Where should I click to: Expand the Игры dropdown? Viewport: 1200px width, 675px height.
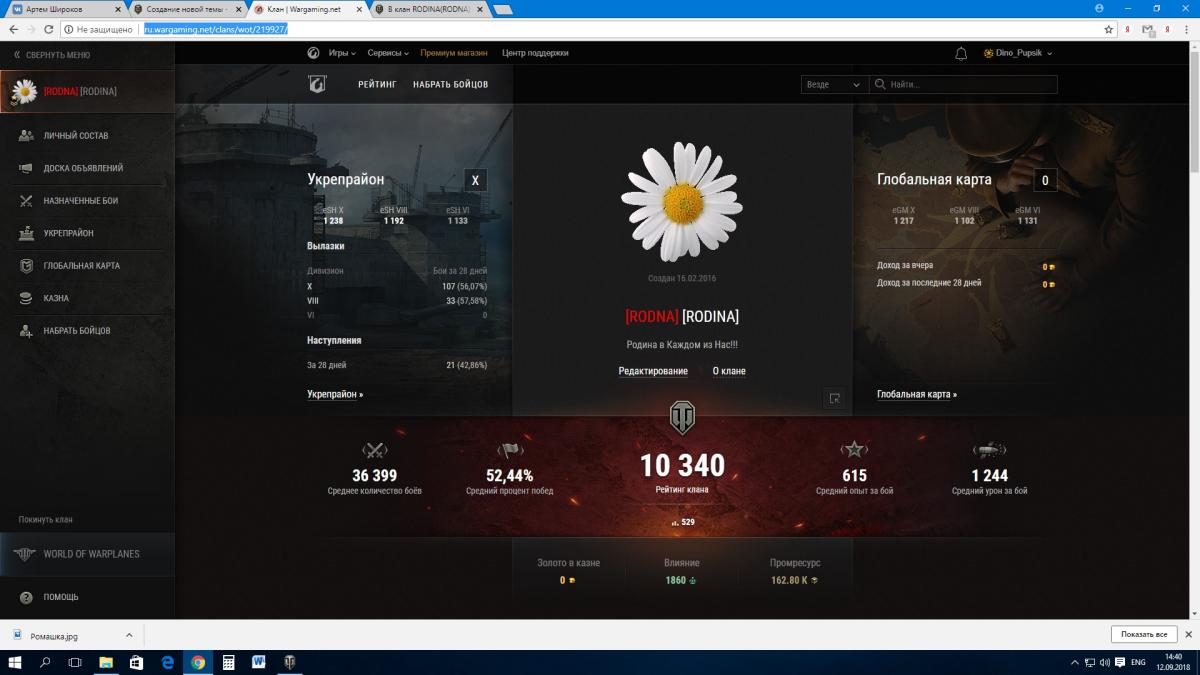pos(341,53)
